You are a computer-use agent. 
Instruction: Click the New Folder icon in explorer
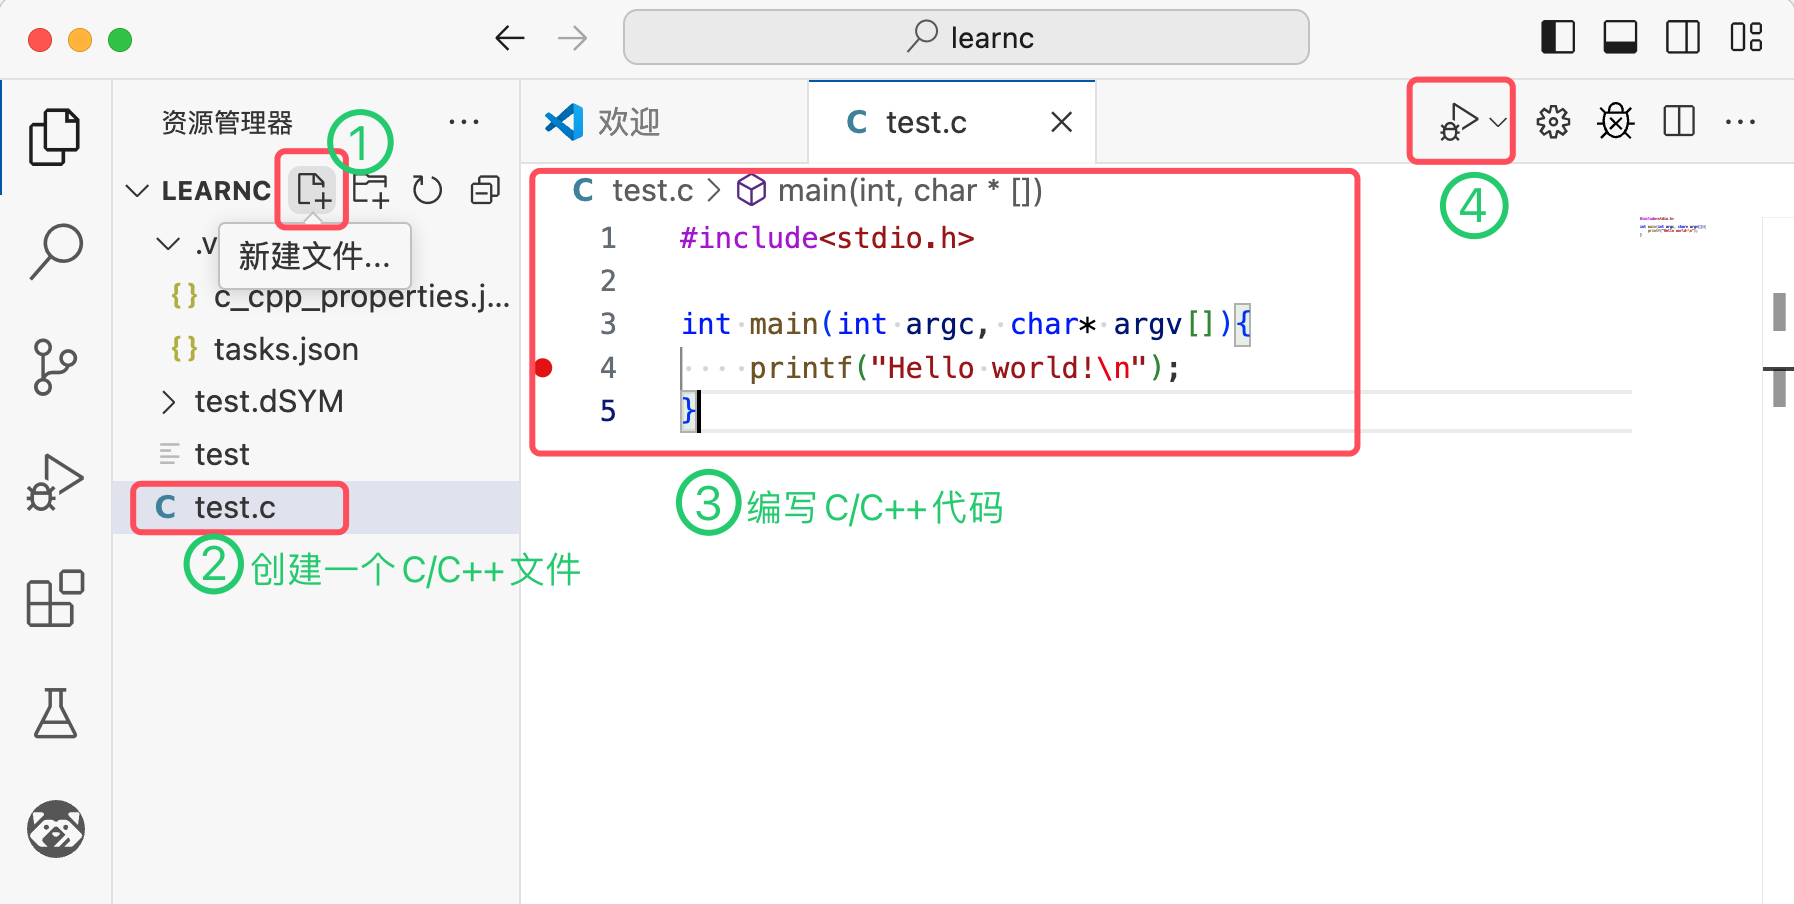tap(371, 190)
